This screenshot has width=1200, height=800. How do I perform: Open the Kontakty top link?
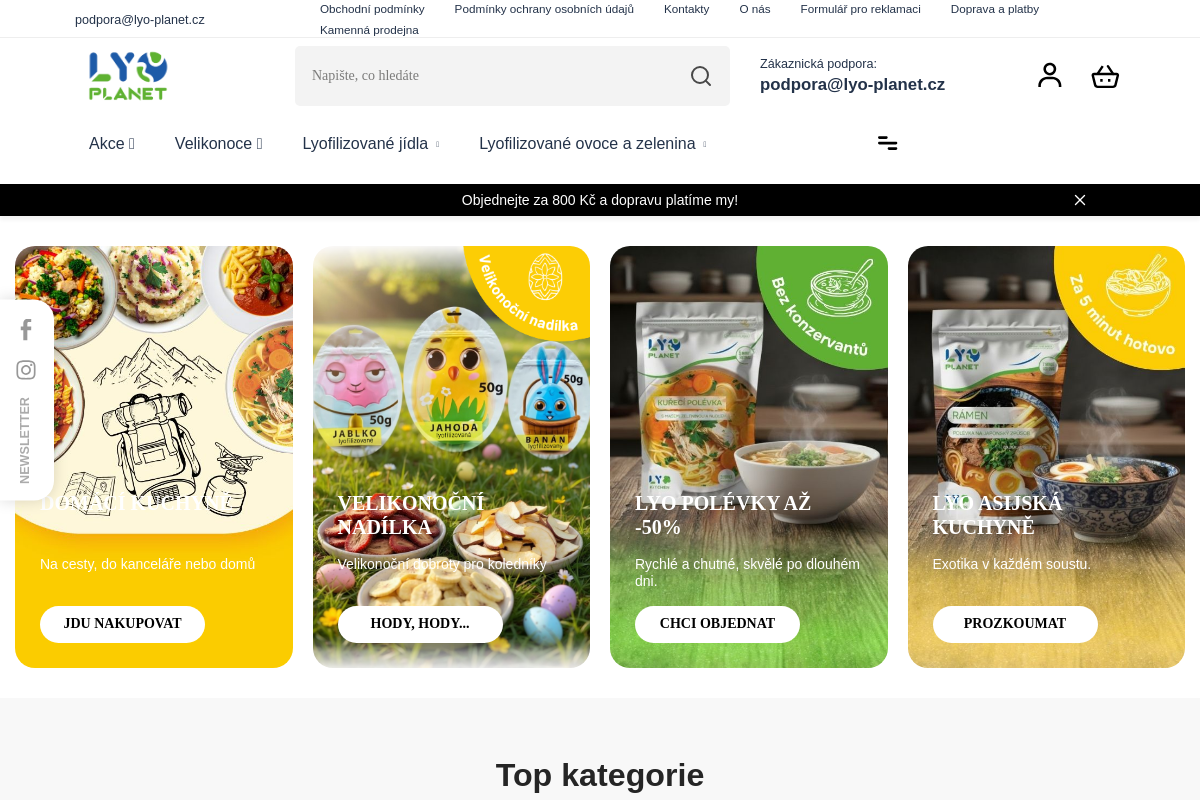[686, 9]
